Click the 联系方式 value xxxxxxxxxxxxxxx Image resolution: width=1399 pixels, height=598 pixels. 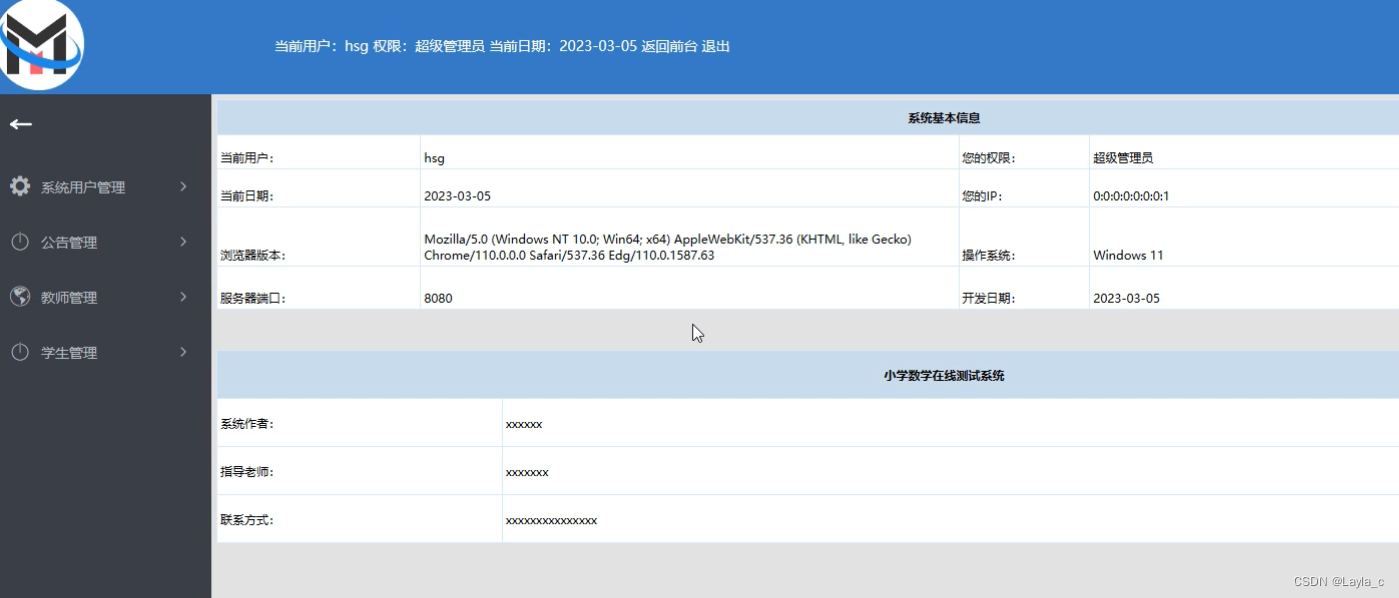pyautogui.click(x=551, y=520)
